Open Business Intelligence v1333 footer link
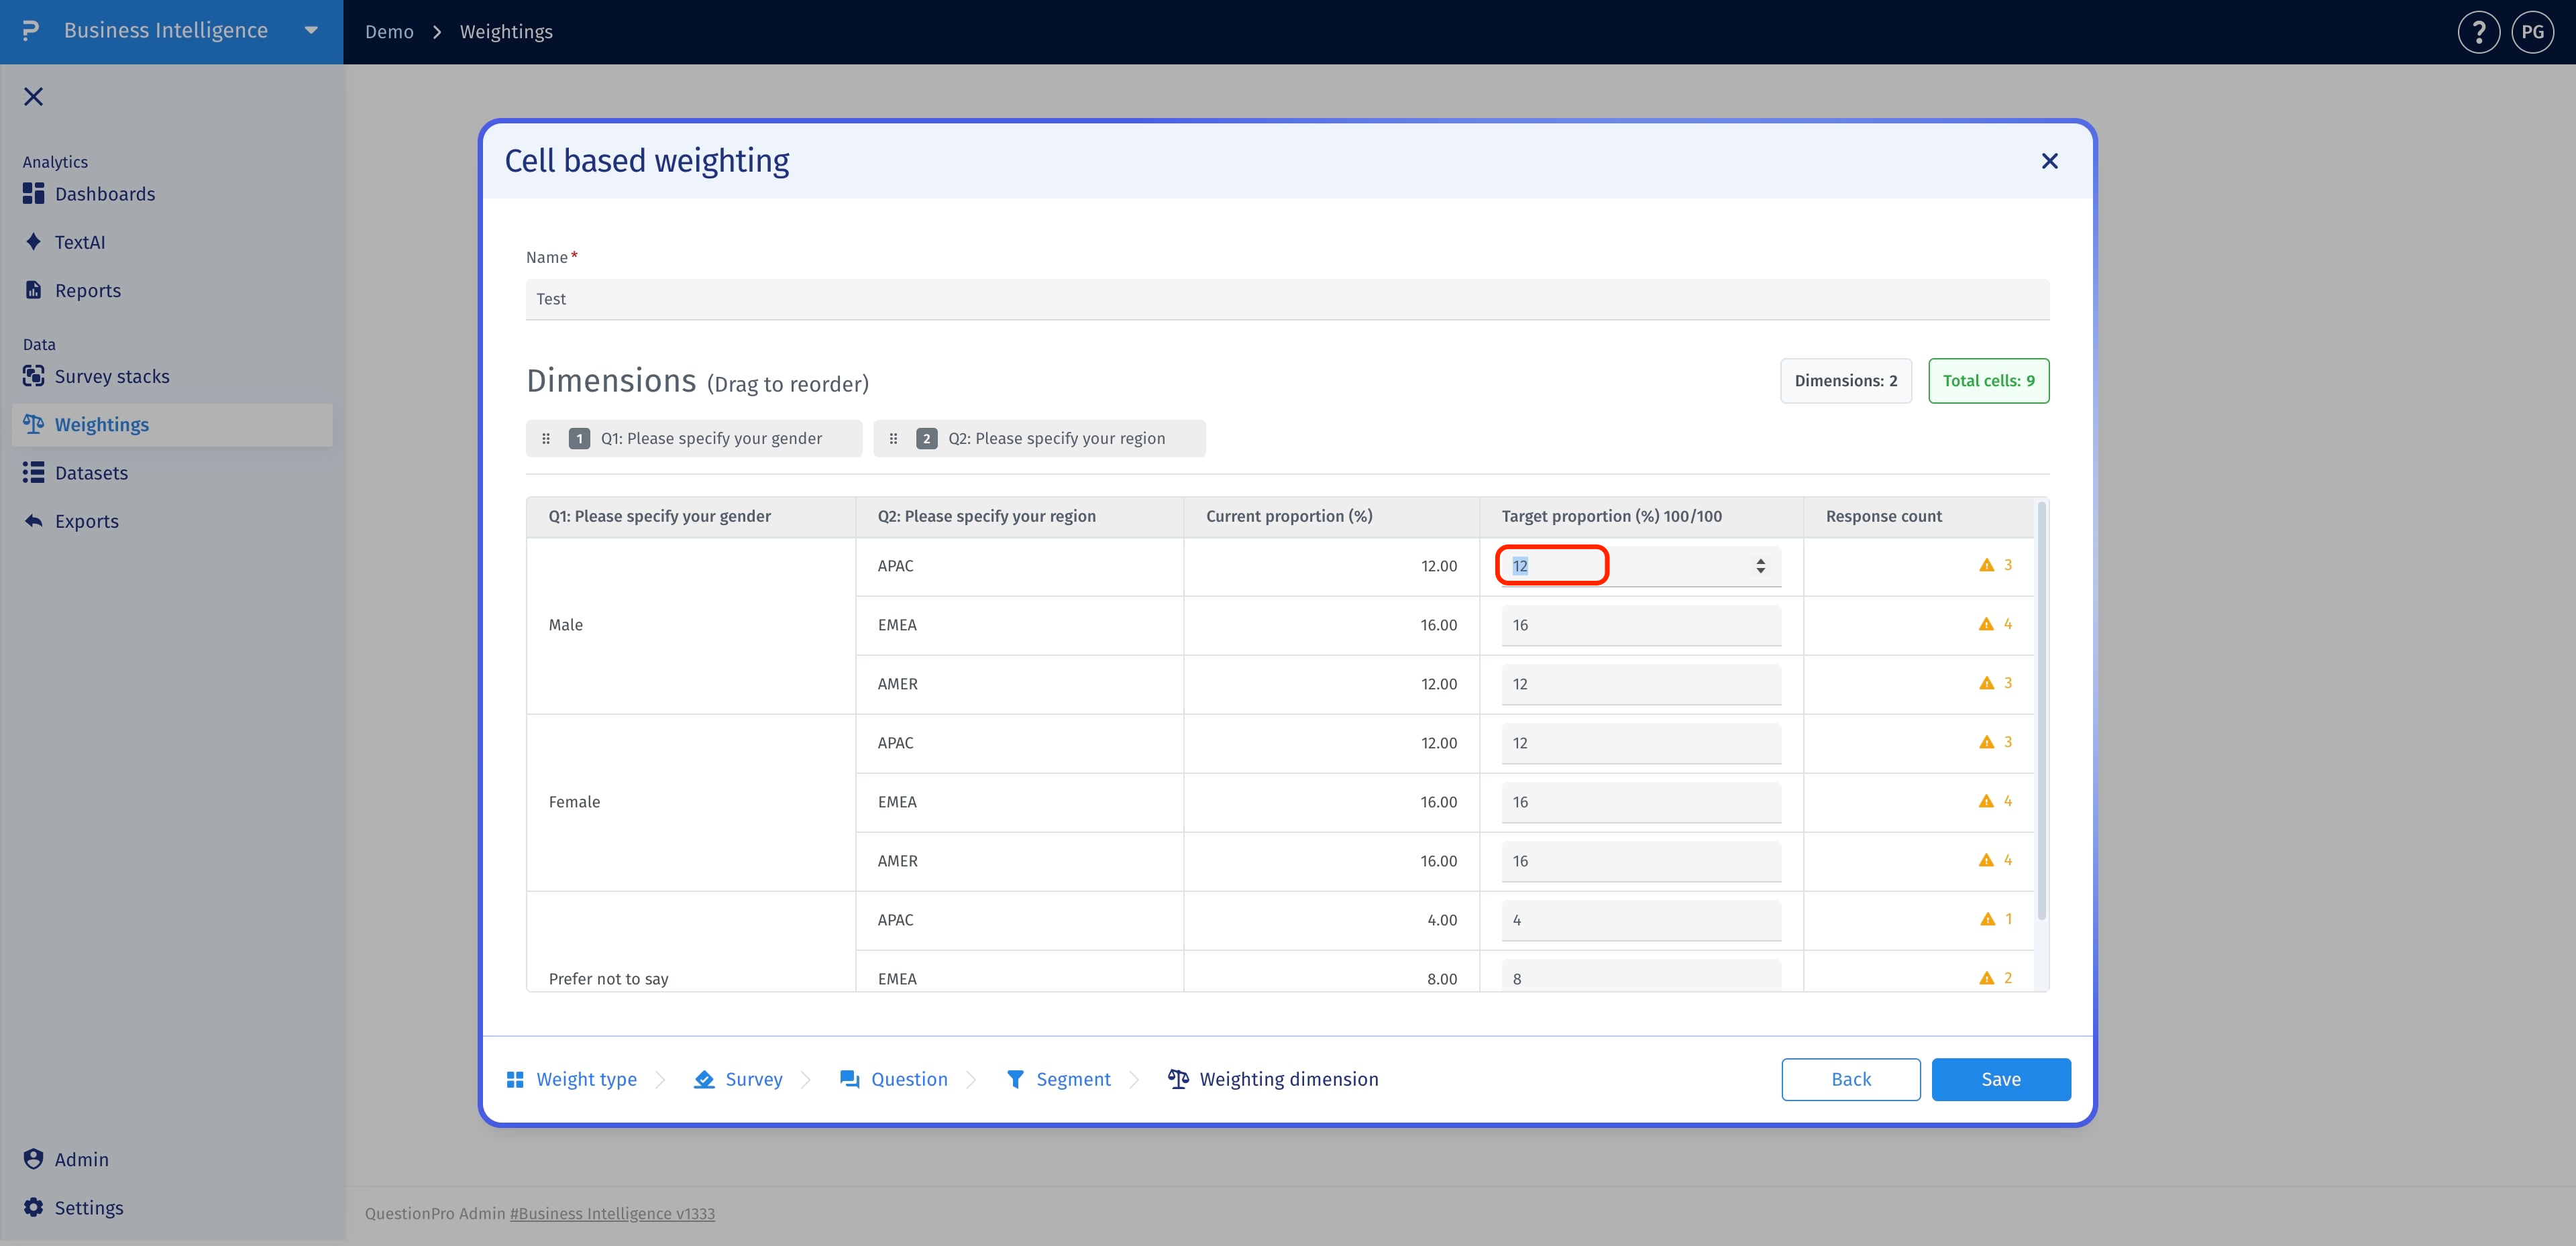The width and height of the screenshot is (2576, 1246). pos(612,1213)
